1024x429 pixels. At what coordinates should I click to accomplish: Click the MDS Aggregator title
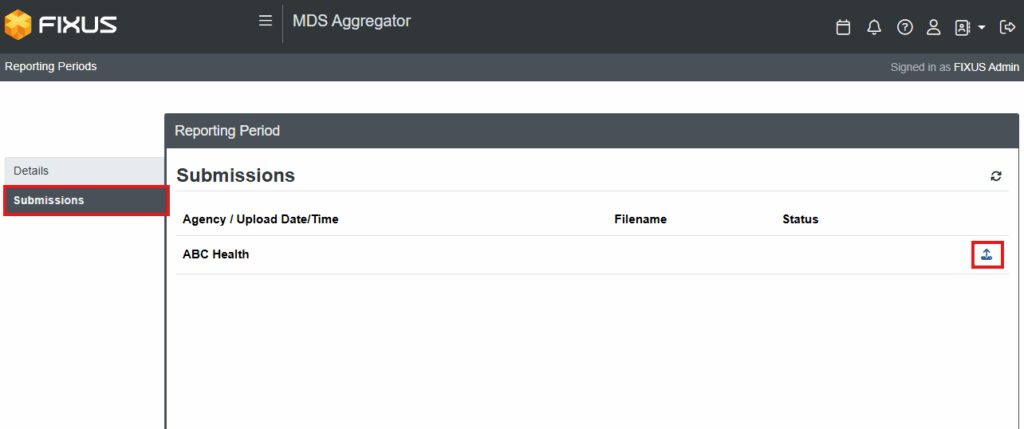pos(351,21)
